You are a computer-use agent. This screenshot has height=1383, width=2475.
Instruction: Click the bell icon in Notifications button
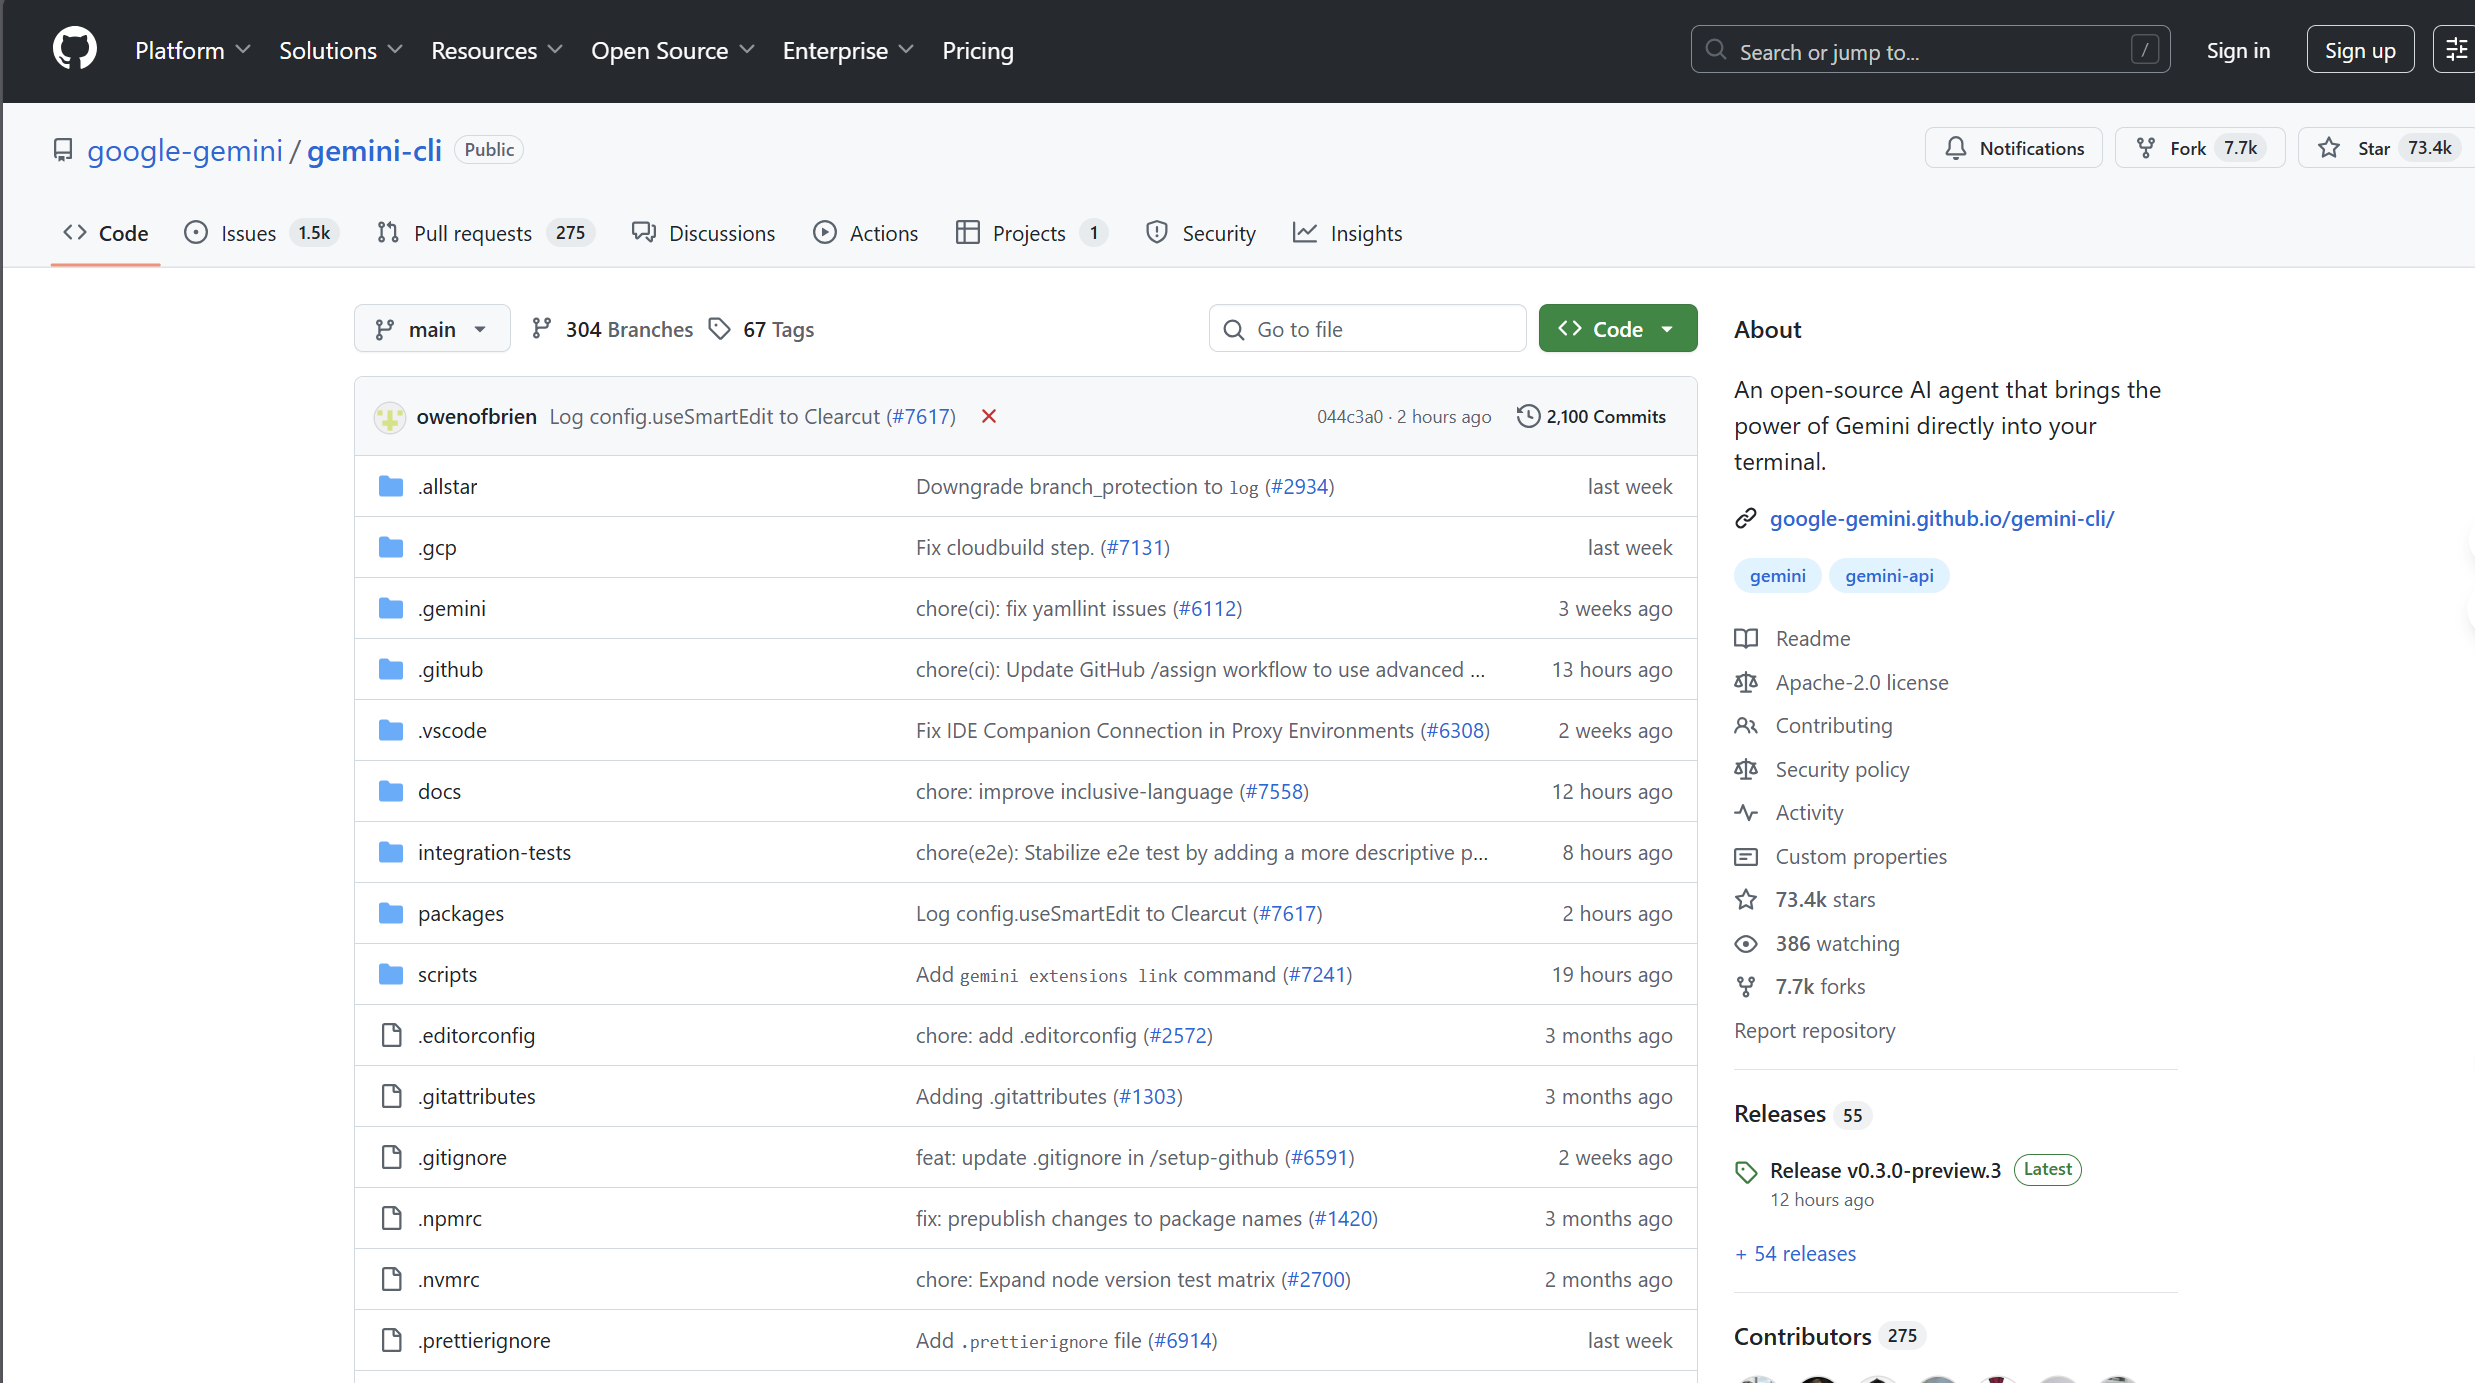(x=1955, y=148)
